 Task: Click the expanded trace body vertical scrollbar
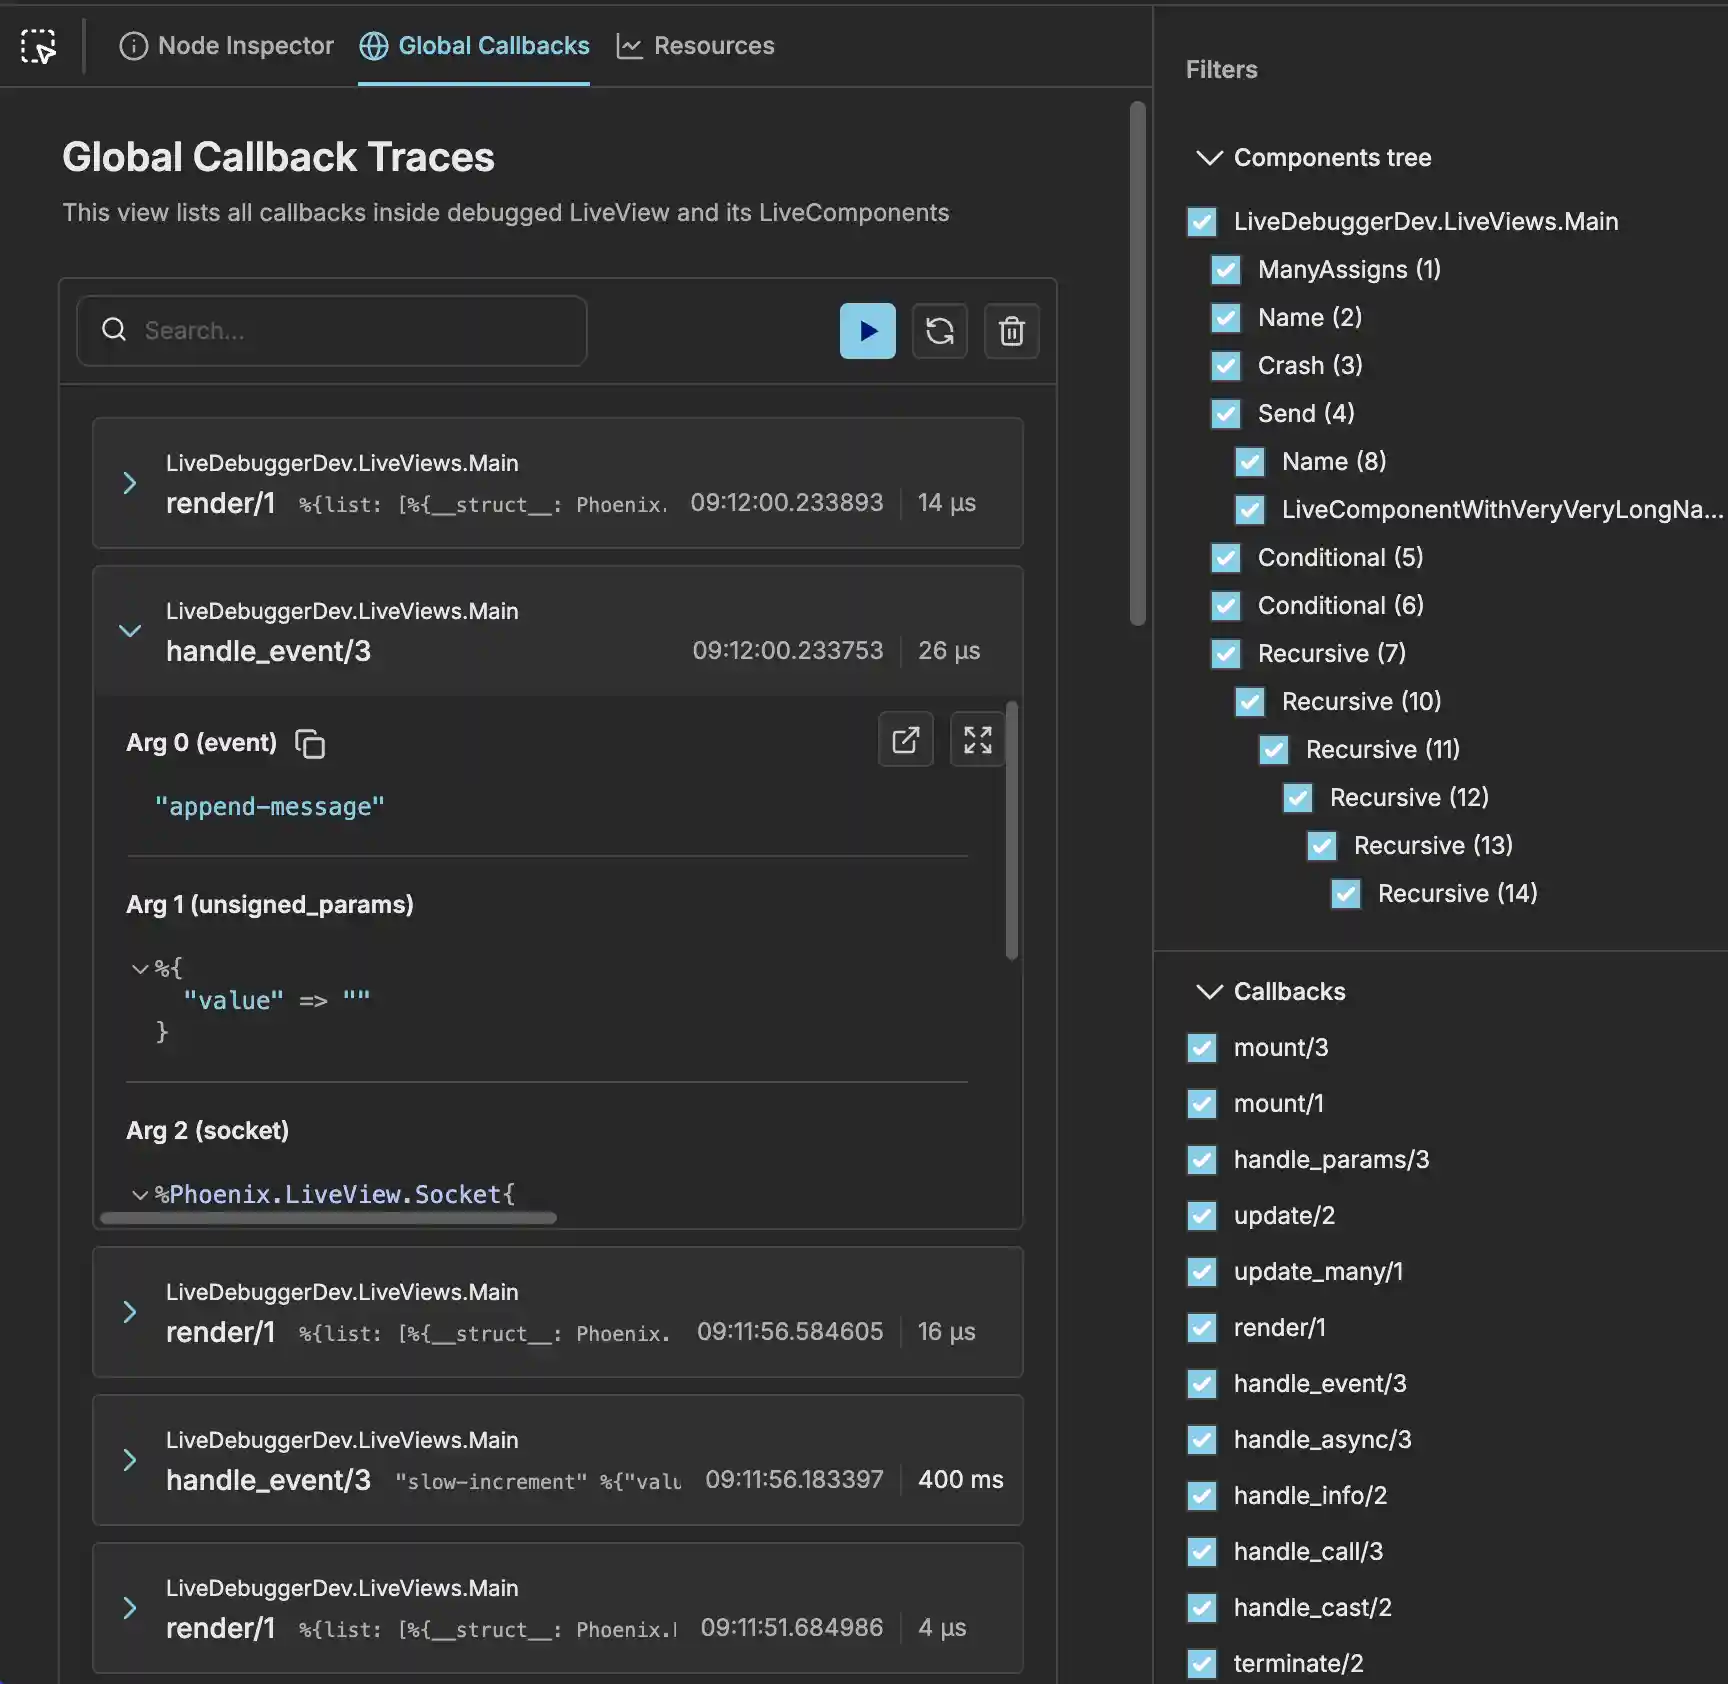tap(1011, 831)
